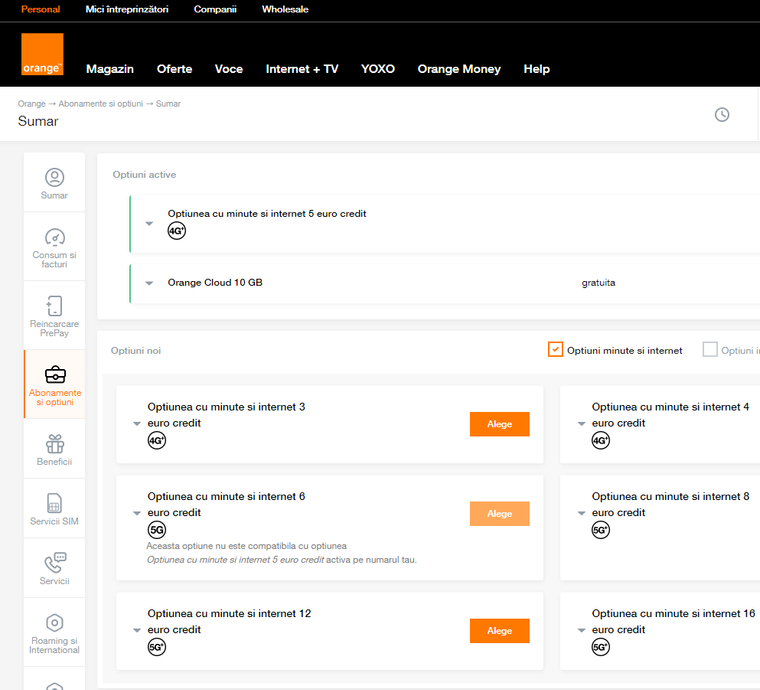Expand active option 5 euro credit details
760x690 pixels.
pos(149,223)
